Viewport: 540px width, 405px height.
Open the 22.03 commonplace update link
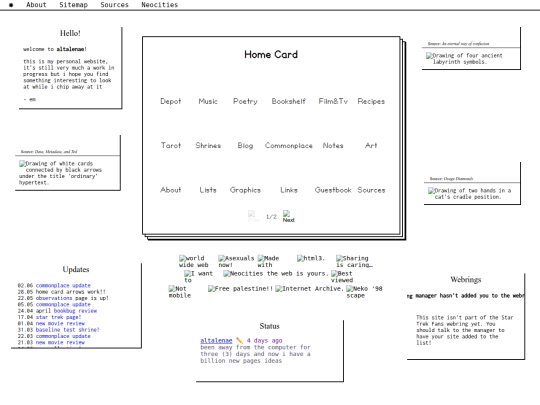coord(63,336)
